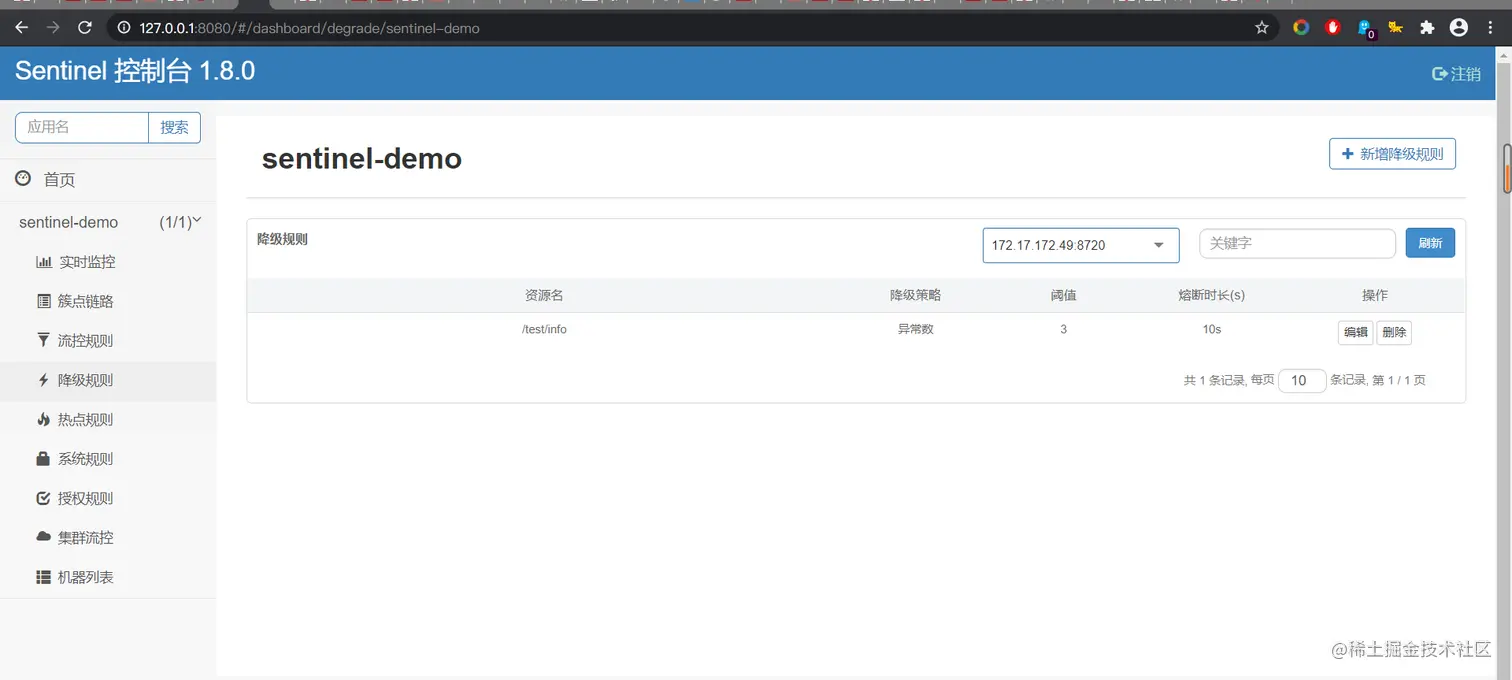Open 实时监控 real-time monitoring
Screen dimensions: 1512x680
click(x=87, y=262)
